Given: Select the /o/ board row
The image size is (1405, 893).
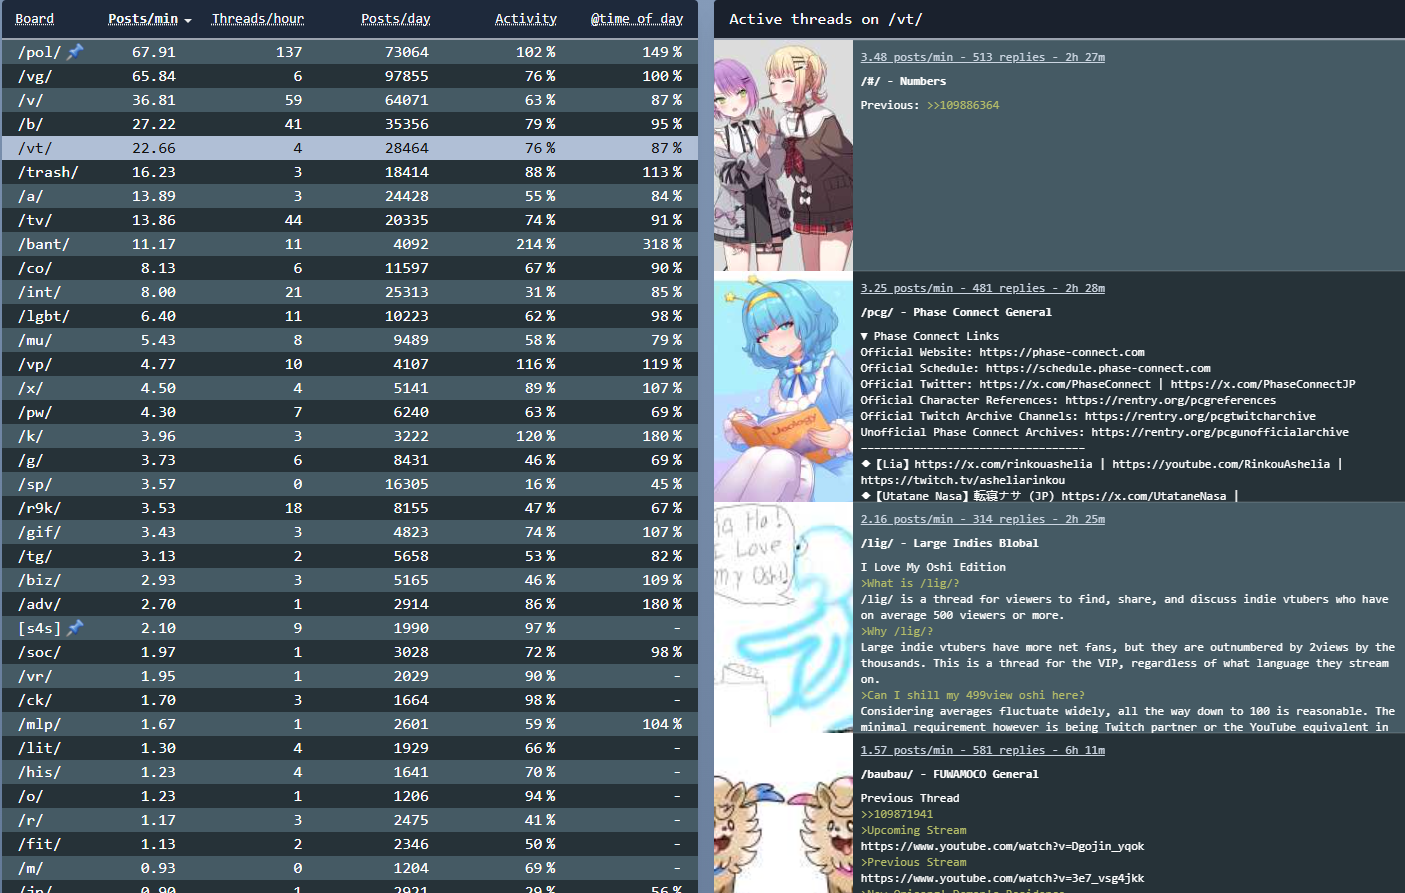Looking at the screenshot, I should coord(350,796).
